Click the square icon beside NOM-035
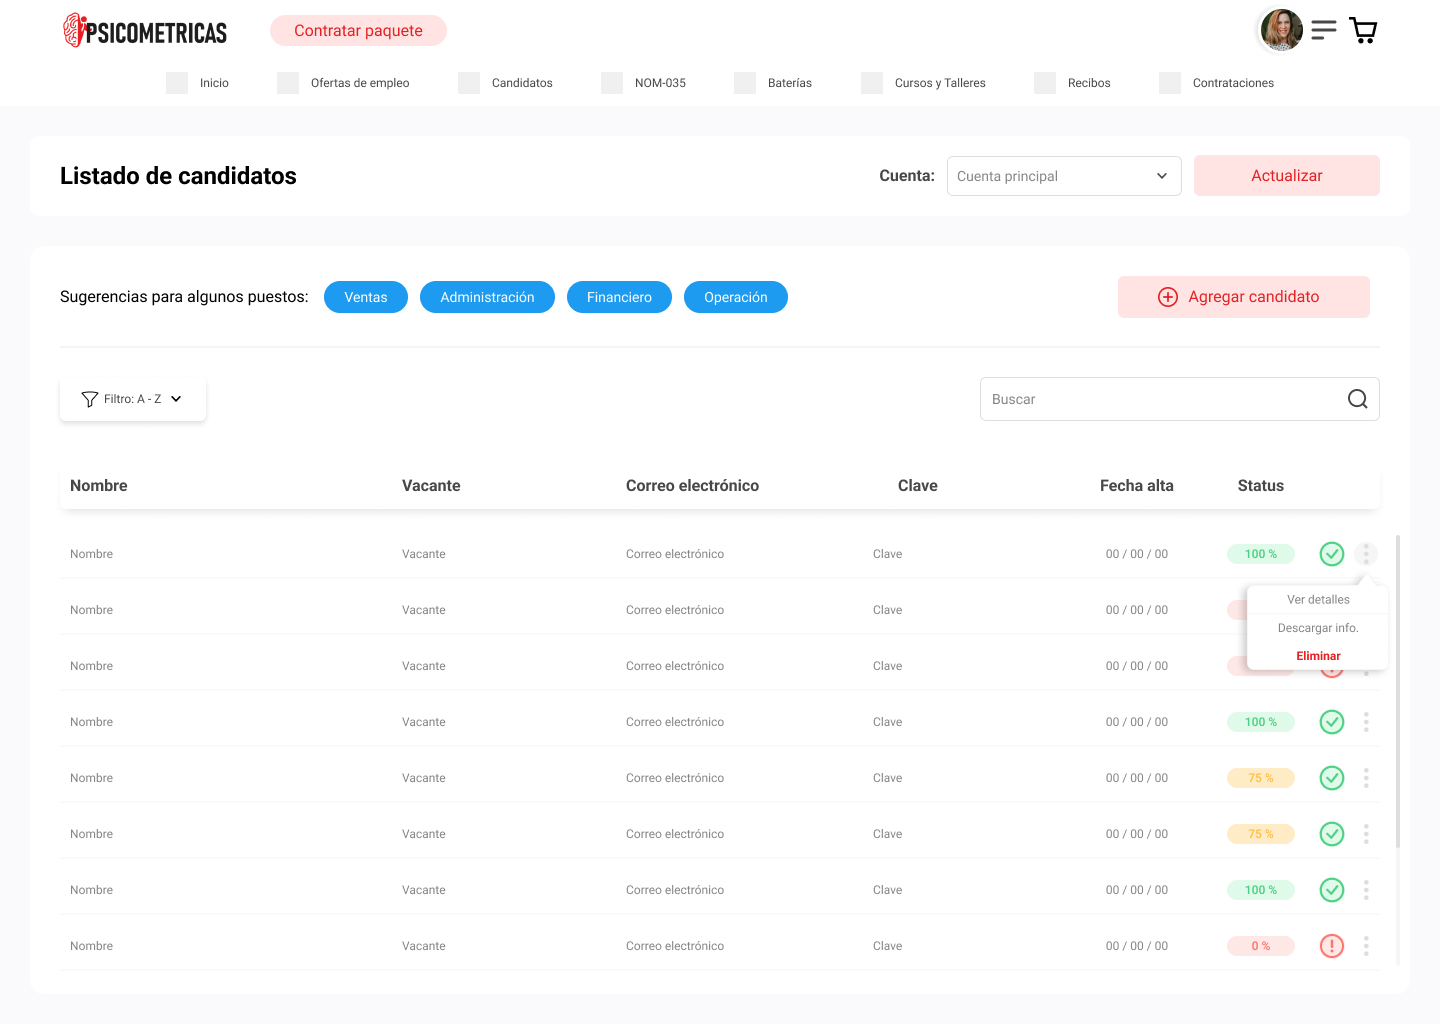Screen dimensions: 1440x1024 point(612,83)
